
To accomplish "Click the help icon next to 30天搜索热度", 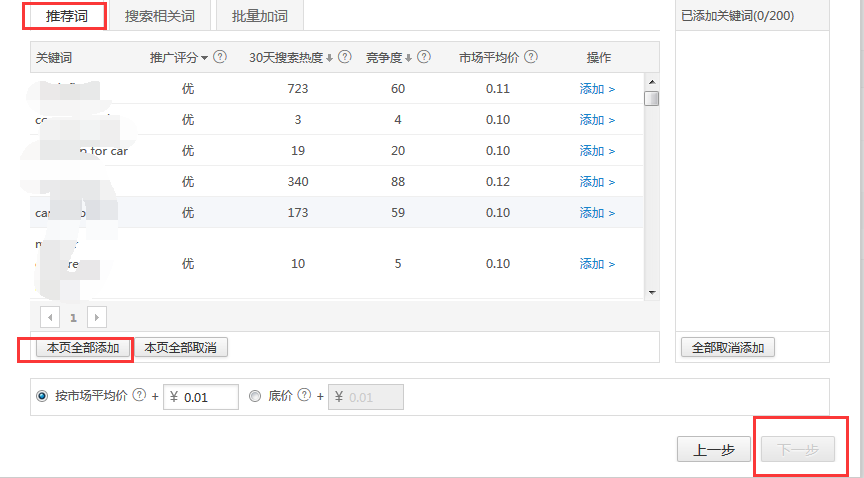I will [x=344, y=58].
